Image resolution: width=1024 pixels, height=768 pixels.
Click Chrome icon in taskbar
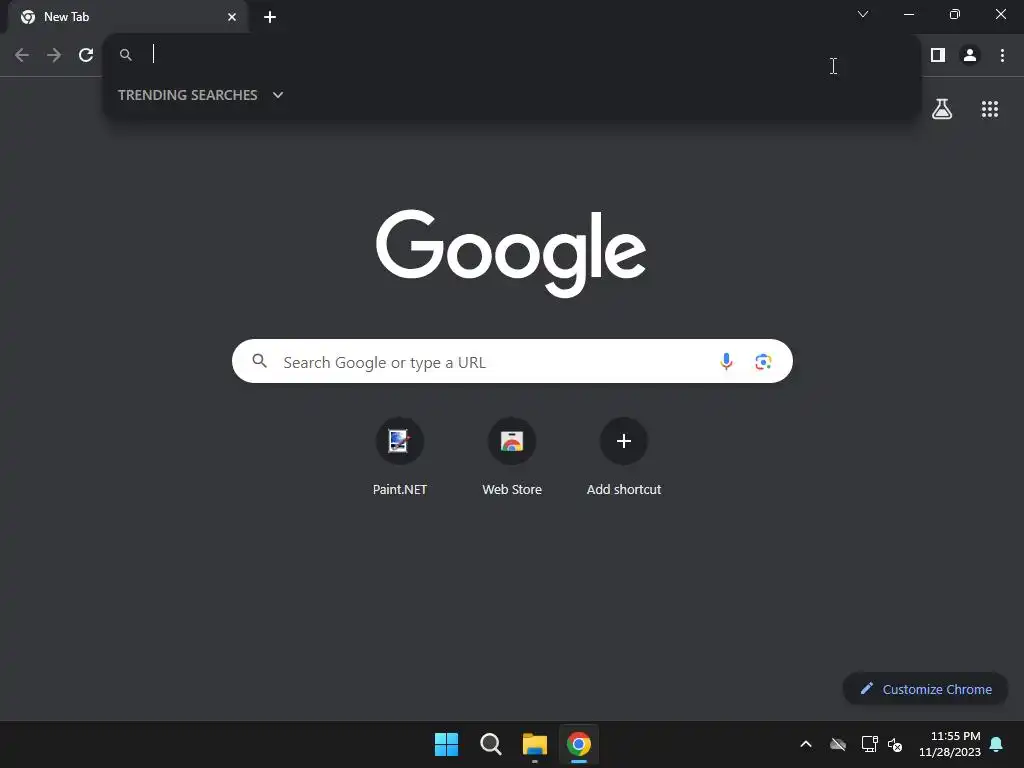pyautogui.click(x=579, y=744)
